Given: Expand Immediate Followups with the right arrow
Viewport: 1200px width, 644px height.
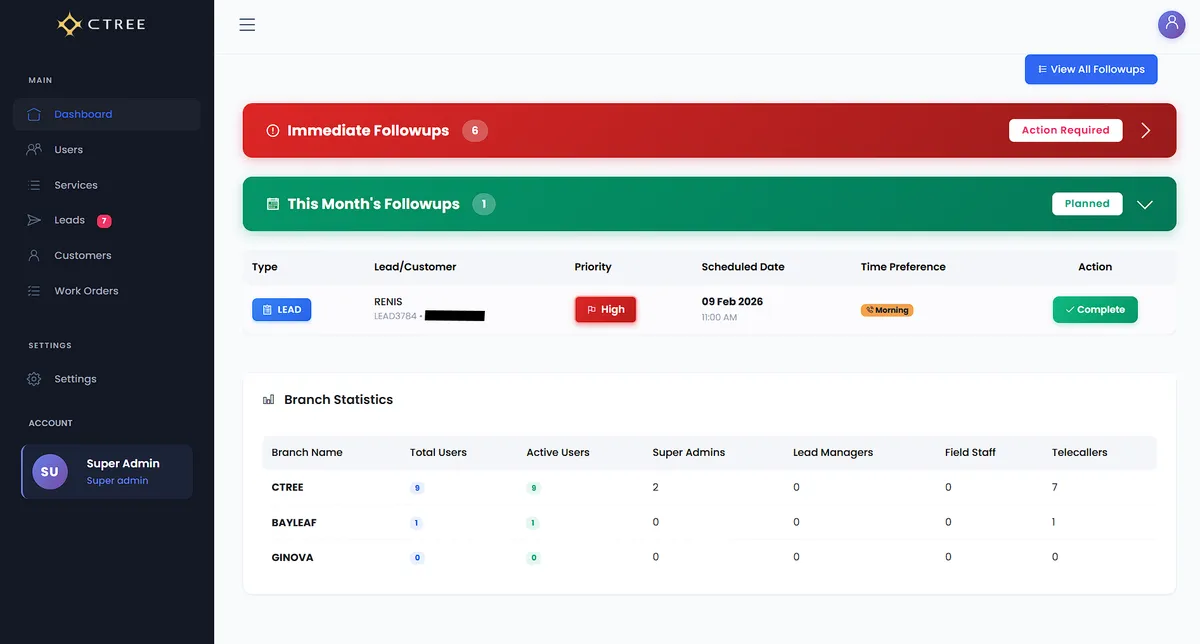Looking at the screenshot, I should 1146,130.
